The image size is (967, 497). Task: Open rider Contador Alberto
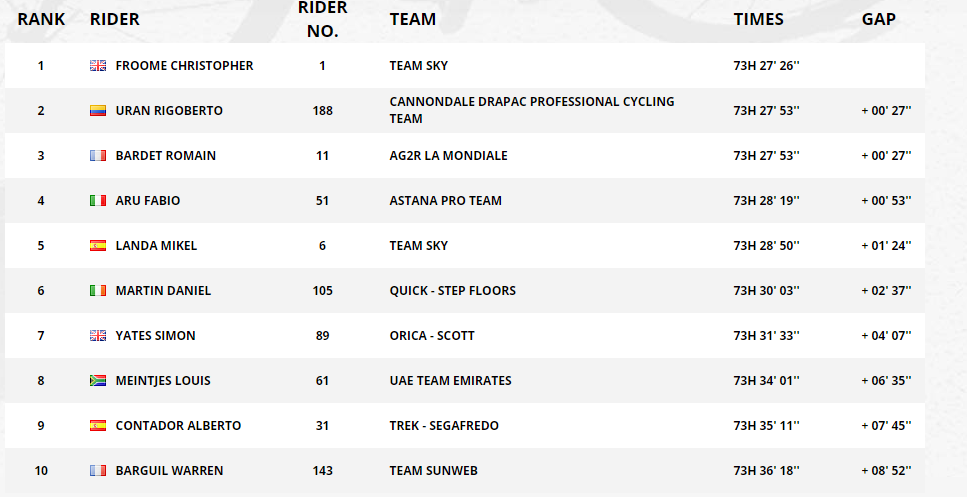click(178, 425)
